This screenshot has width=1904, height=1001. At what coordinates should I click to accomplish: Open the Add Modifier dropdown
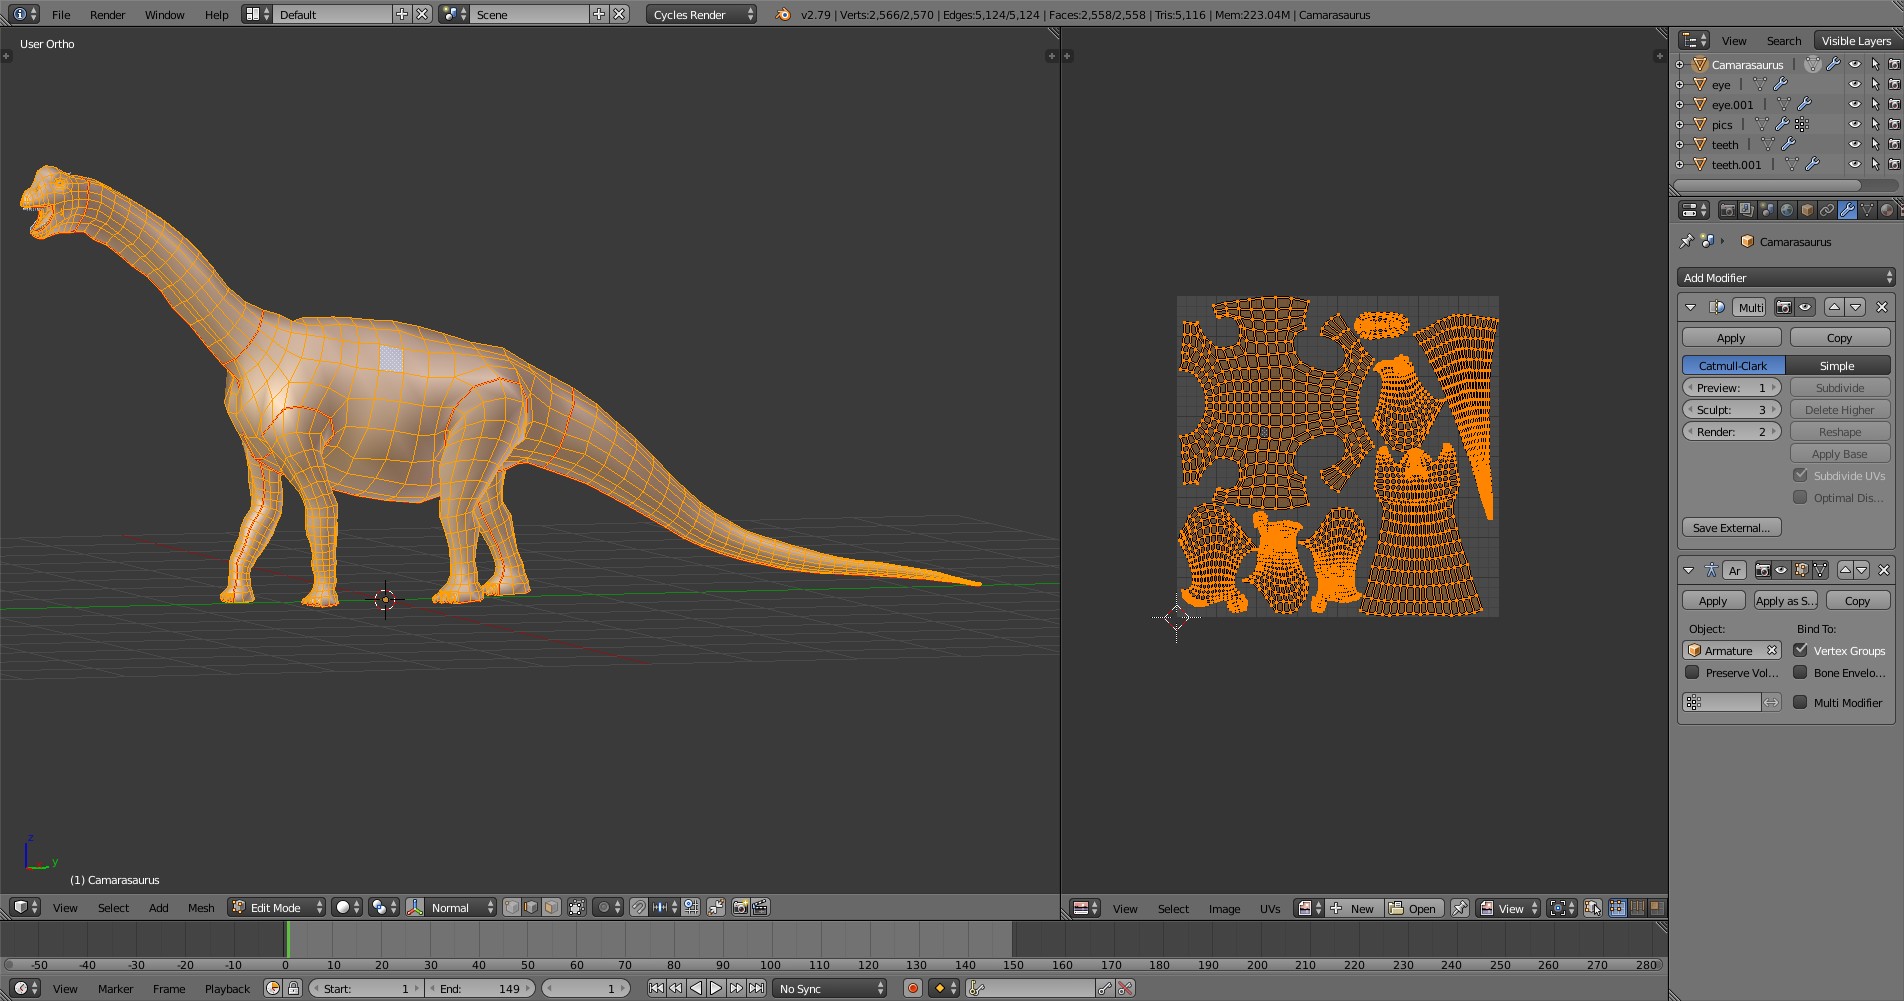[1786, 278]
